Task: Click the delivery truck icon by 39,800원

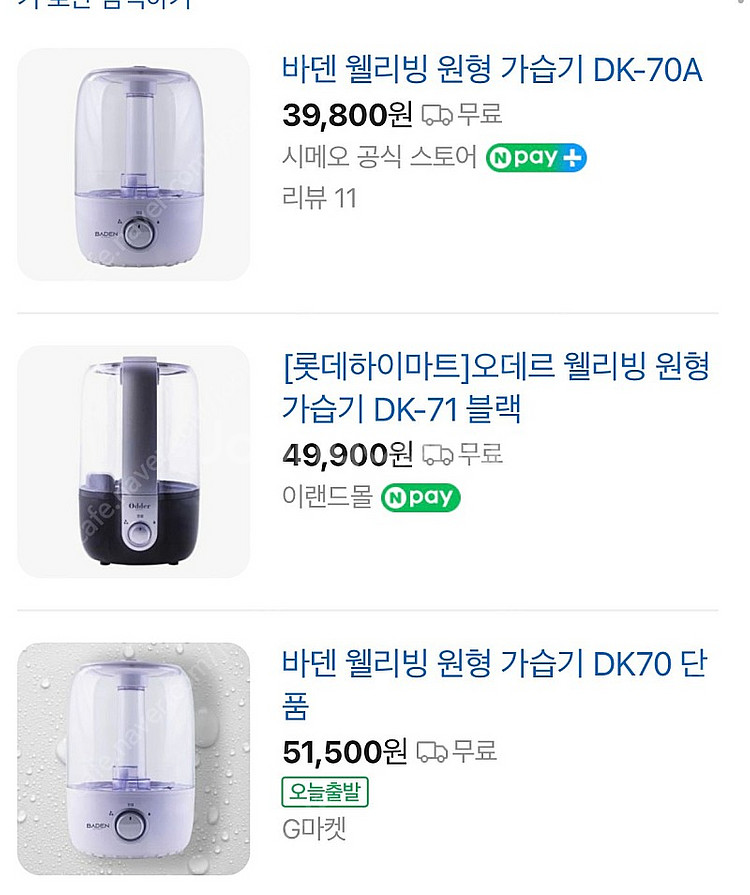Action: coord(437,115)
